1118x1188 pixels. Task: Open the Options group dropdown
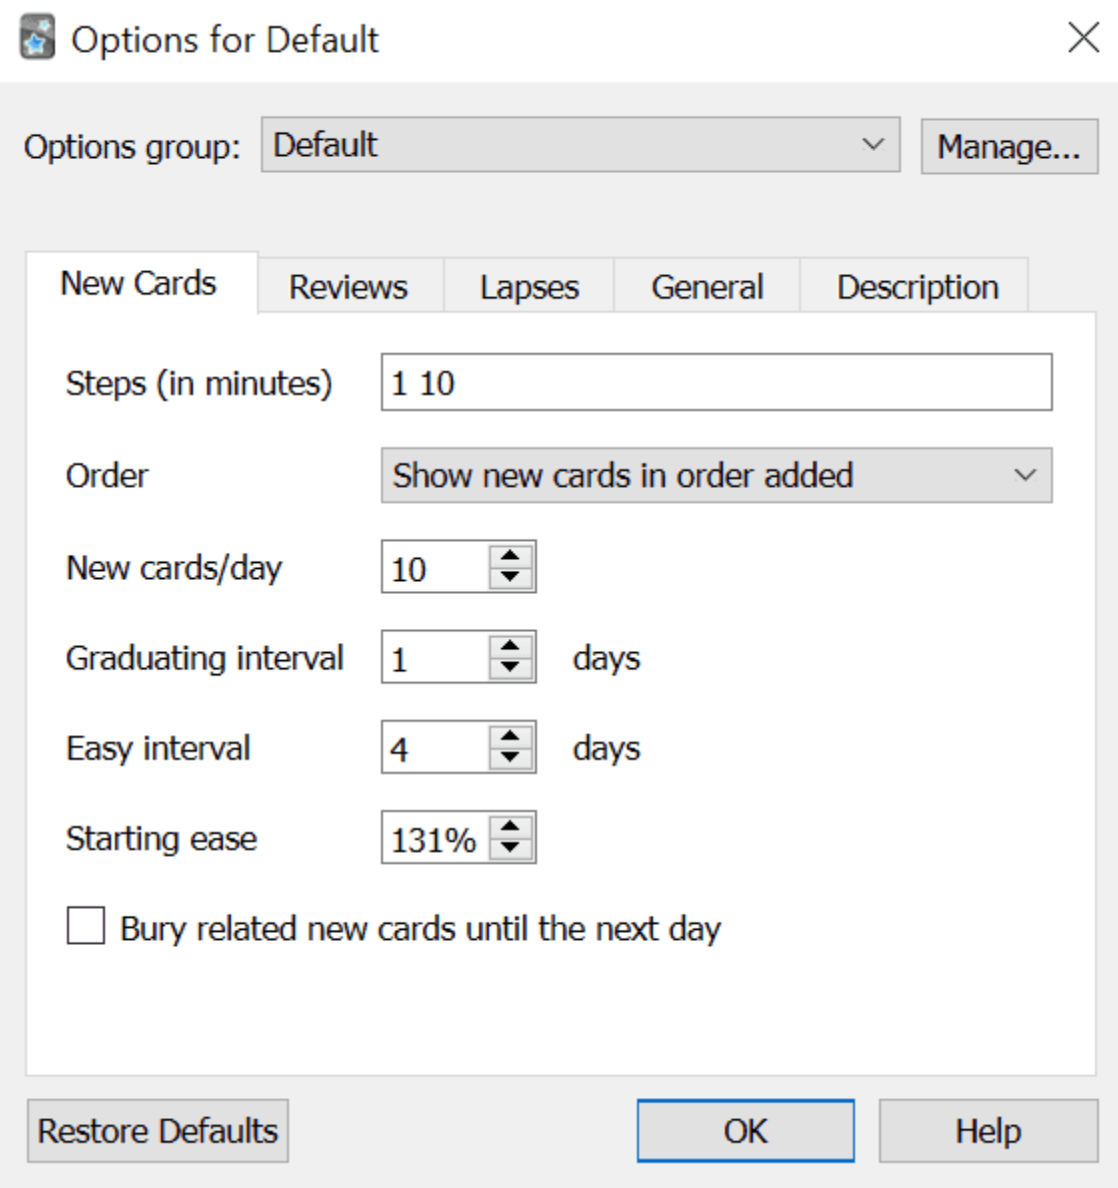[x=580, y=145]
